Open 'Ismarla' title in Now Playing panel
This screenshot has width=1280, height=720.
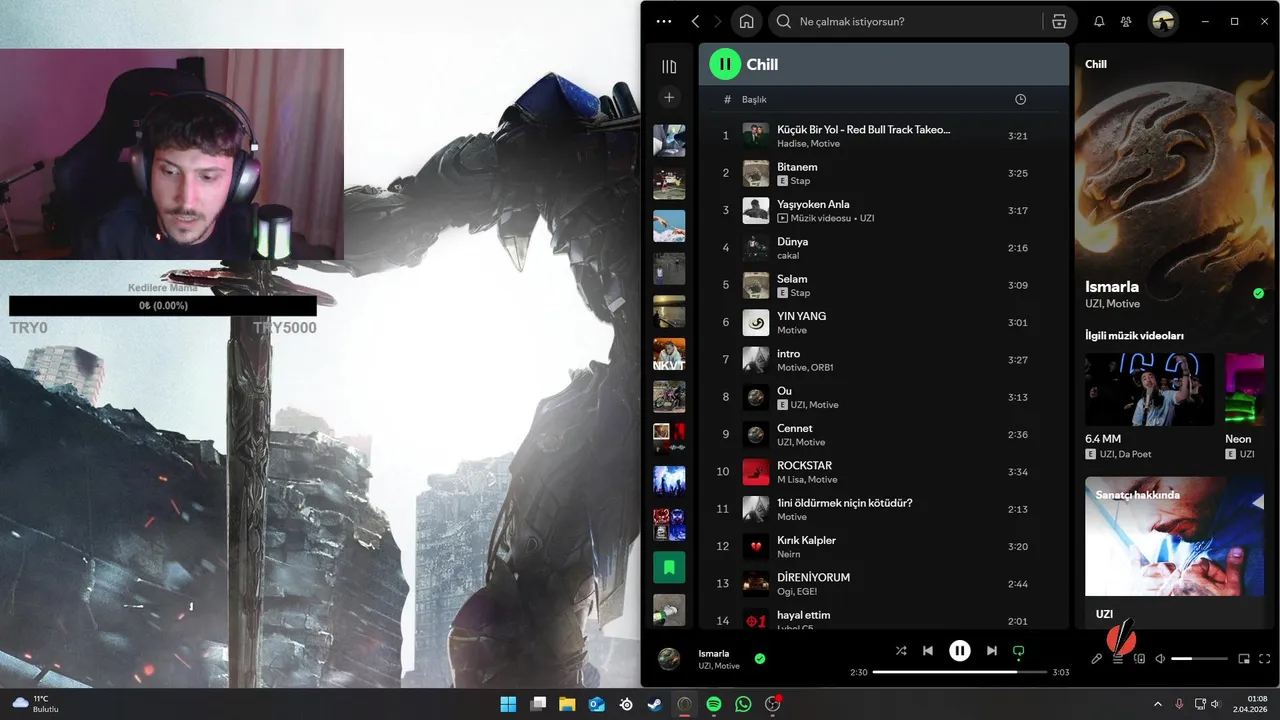click(x=1112, y=287)
